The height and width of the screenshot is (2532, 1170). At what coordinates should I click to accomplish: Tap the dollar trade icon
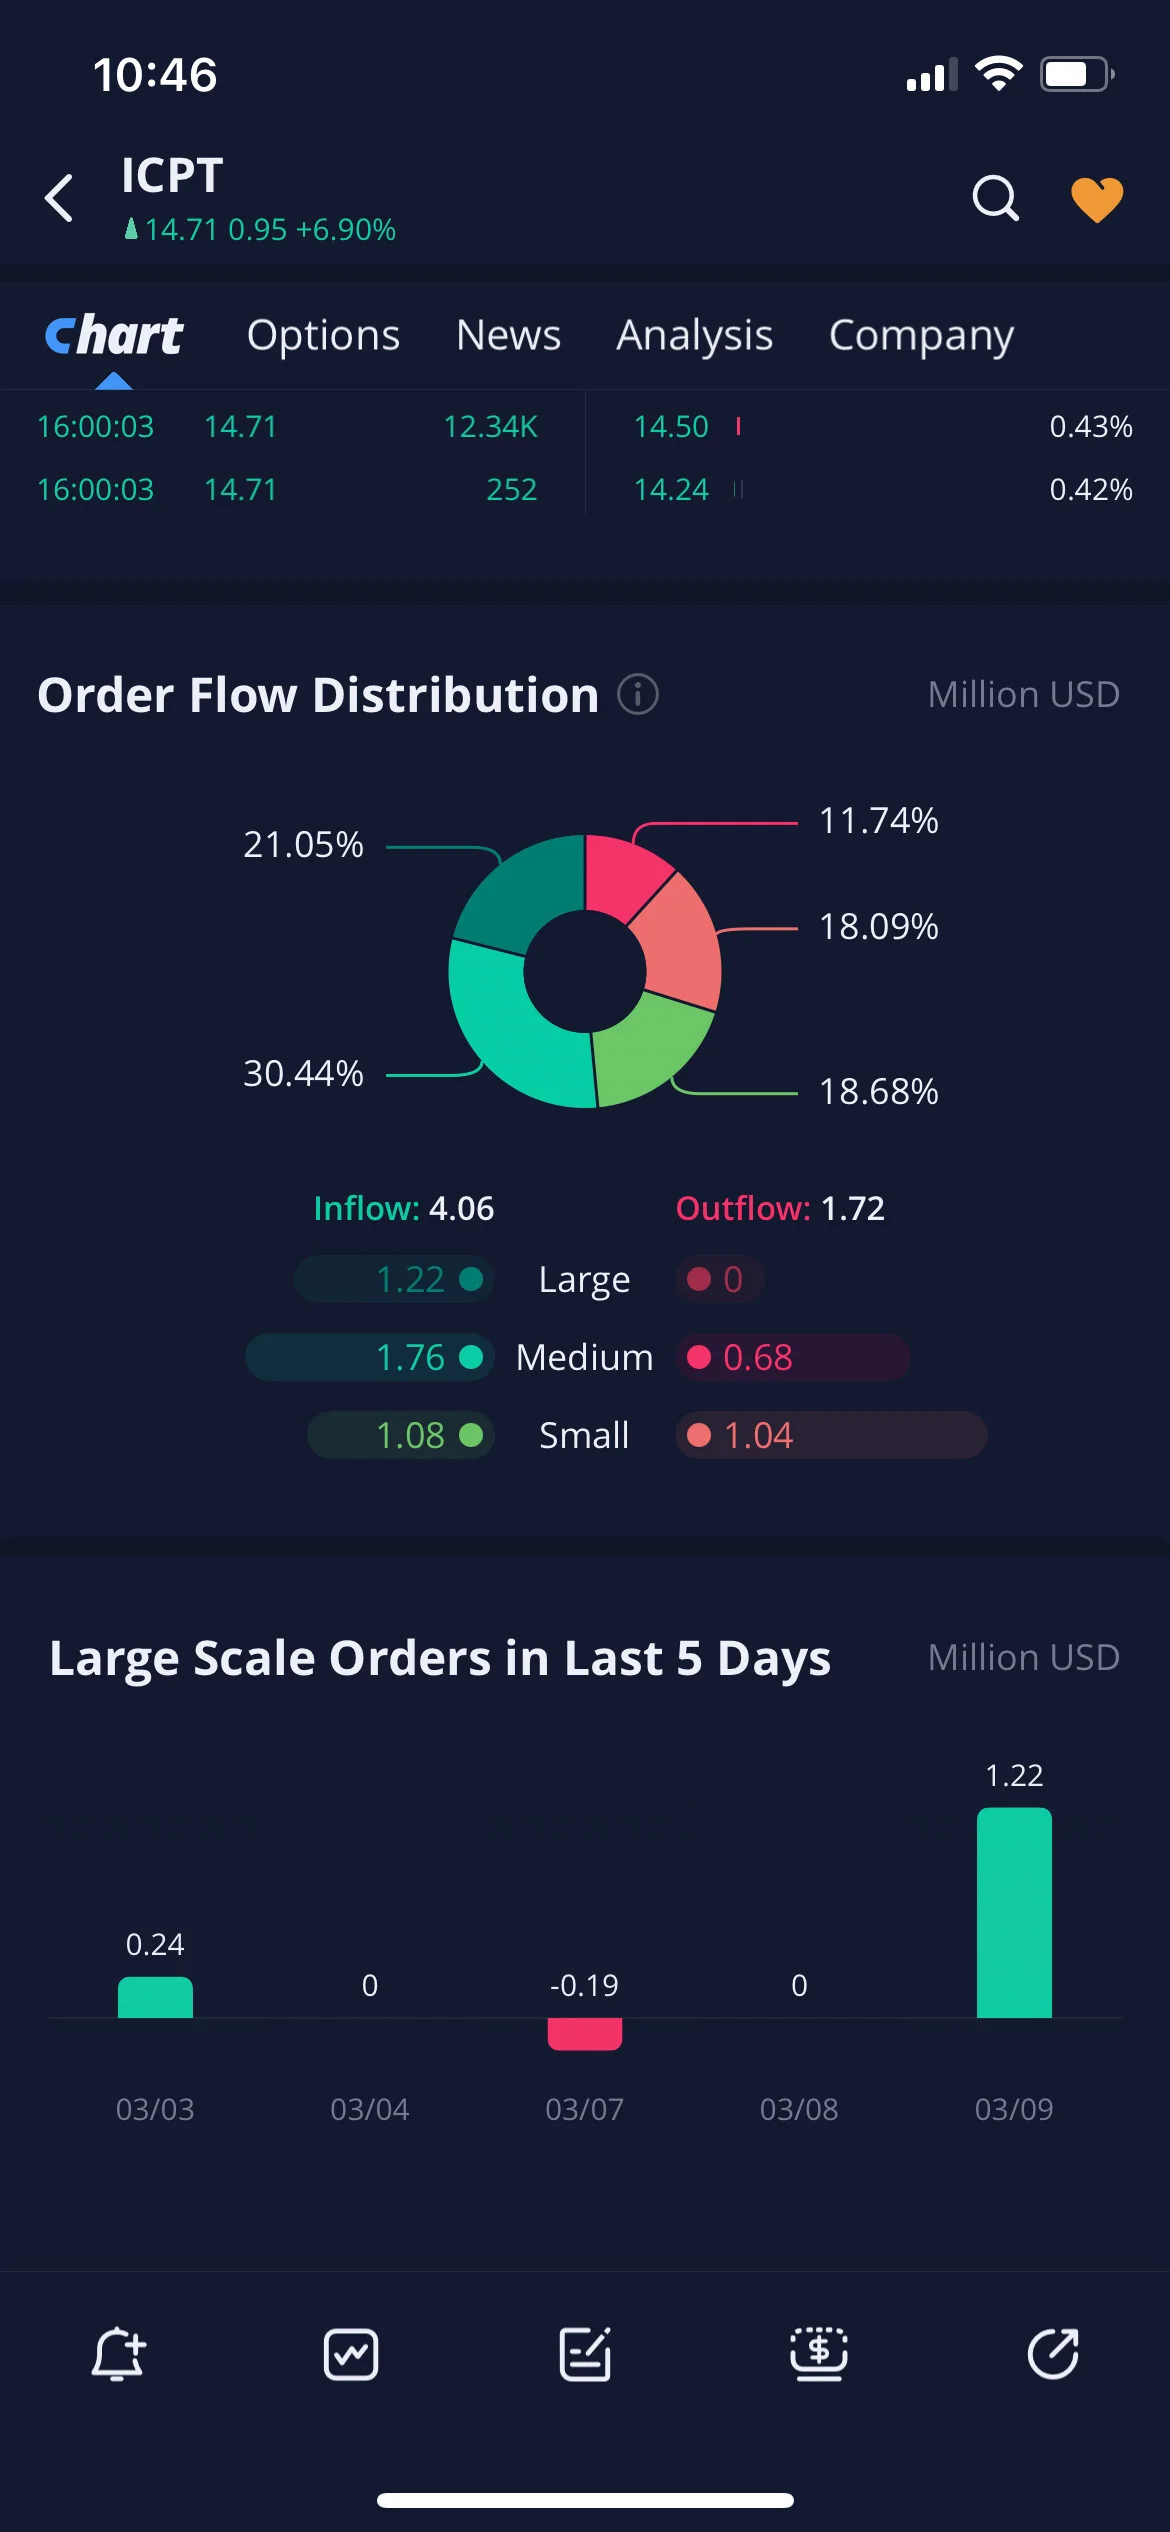tap(819, 2354)
